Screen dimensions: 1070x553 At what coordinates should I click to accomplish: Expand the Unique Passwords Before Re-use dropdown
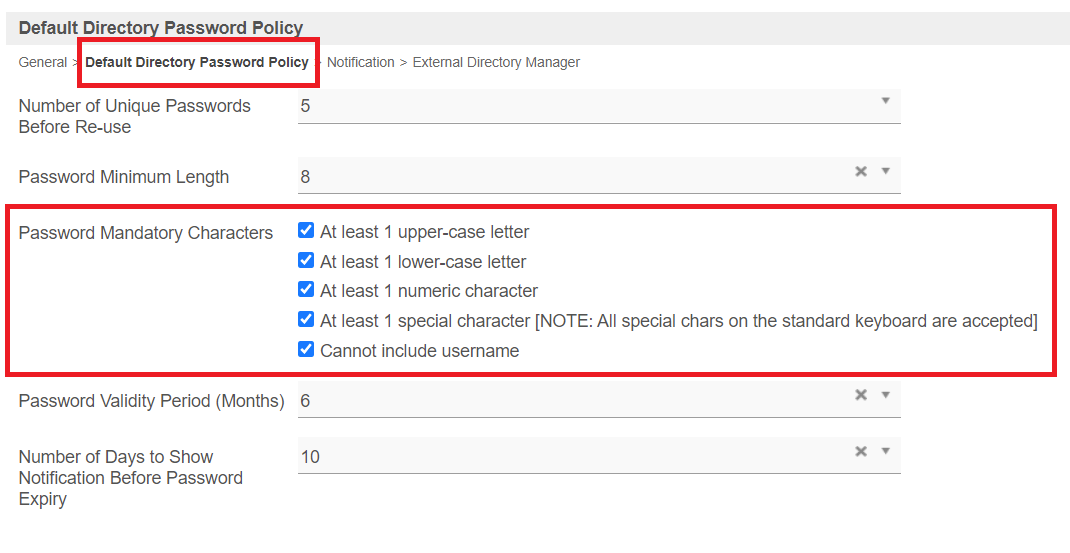tap(885, 101)
